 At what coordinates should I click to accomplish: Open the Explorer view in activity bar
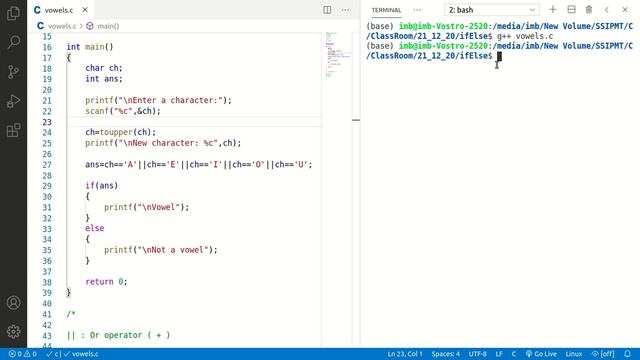[13, 13]
